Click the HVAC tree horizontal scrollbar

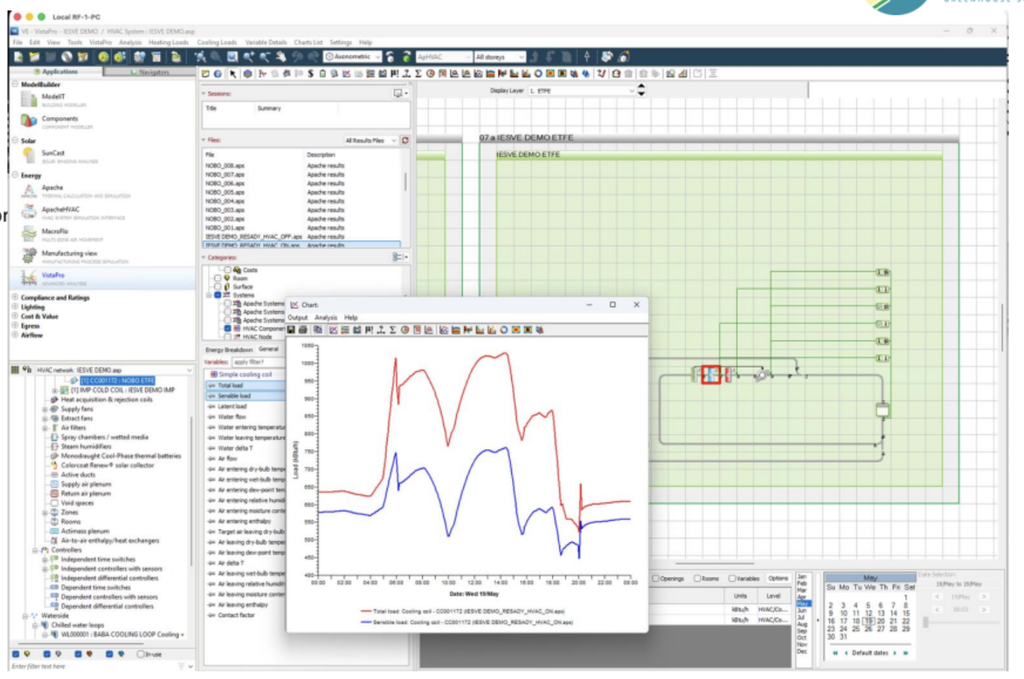click(82, 644)
